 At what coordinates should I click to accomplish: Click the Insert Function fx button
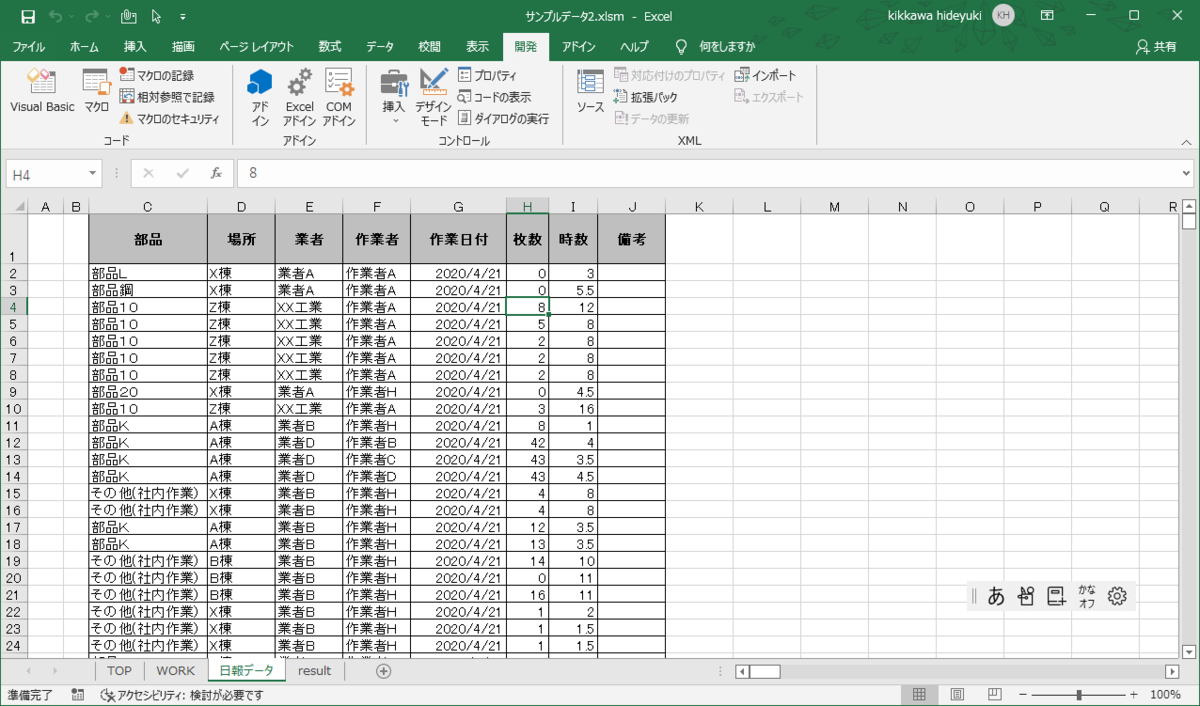point(215,173)
